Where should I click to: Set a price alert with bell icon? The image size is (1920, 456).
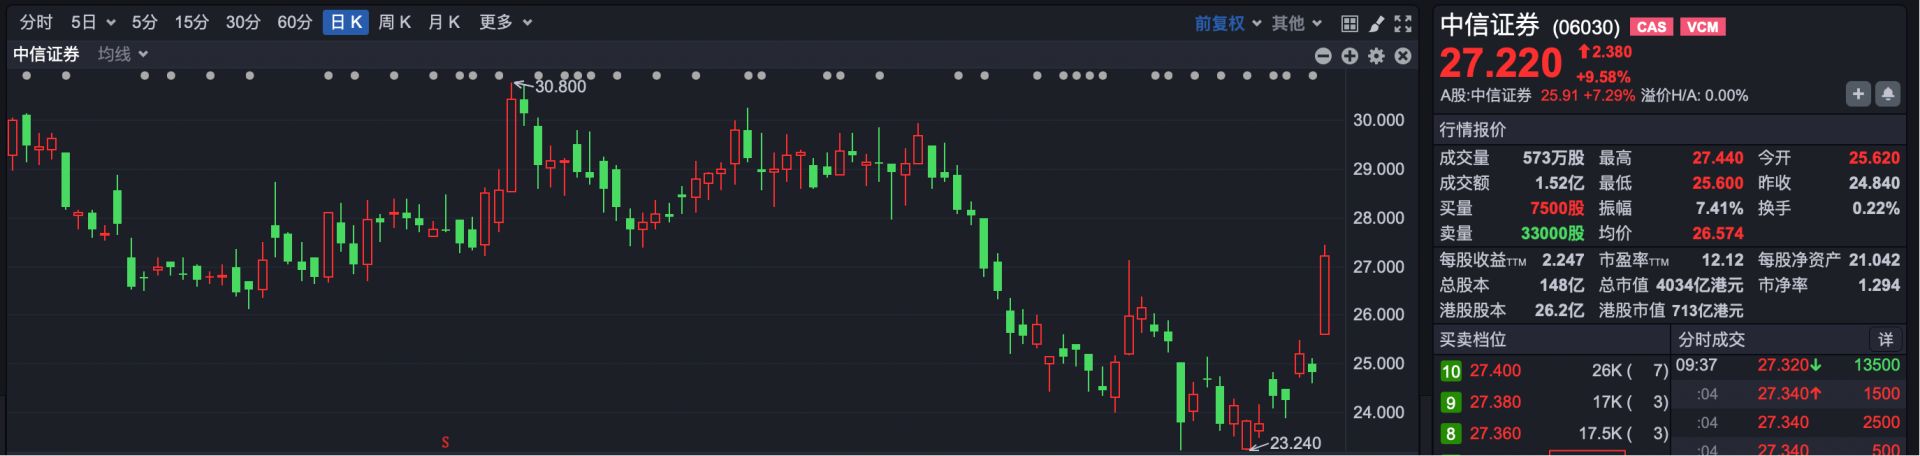tap(1887, 94)
